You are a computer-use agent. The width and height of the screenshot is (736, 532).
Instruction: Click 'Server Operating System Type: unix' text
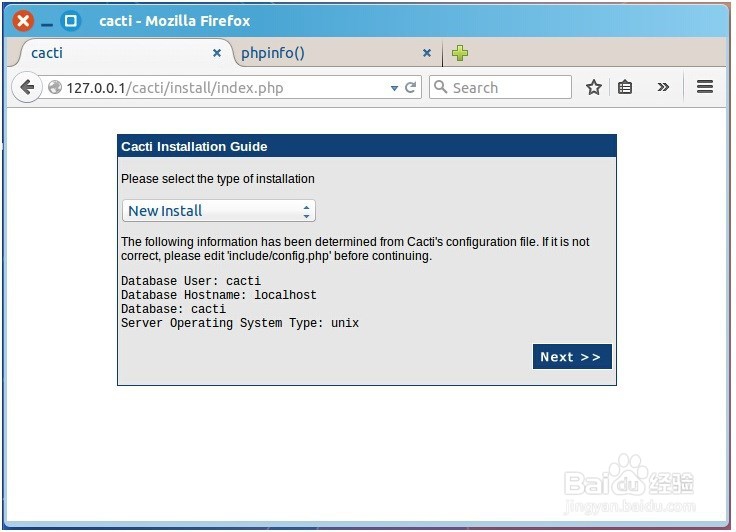(240, 323)
